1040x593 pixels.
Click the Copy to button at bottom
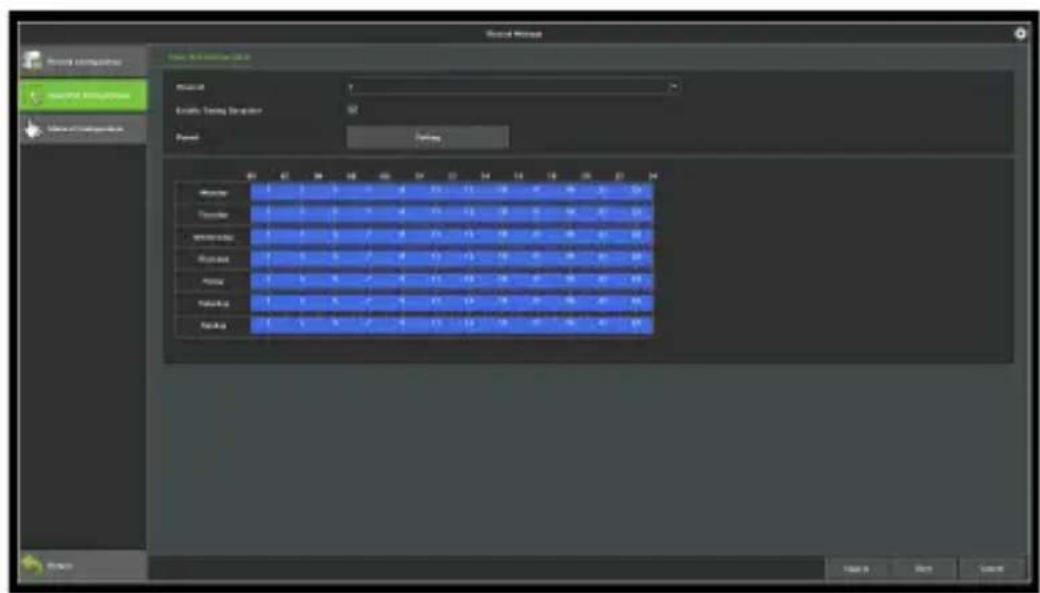pyautogui.click(x=856, y=568)
